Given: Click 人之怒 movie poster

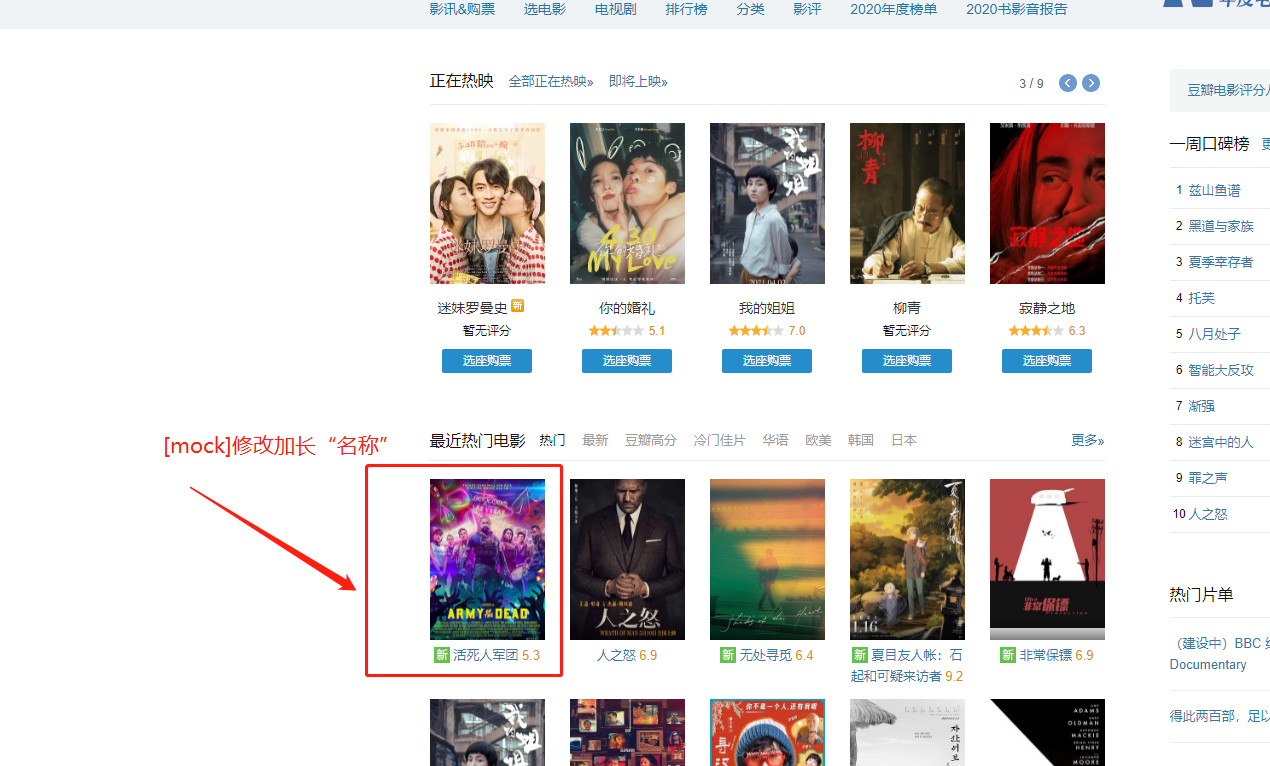Looking at the screenshot, I should (x=627, y=559).
